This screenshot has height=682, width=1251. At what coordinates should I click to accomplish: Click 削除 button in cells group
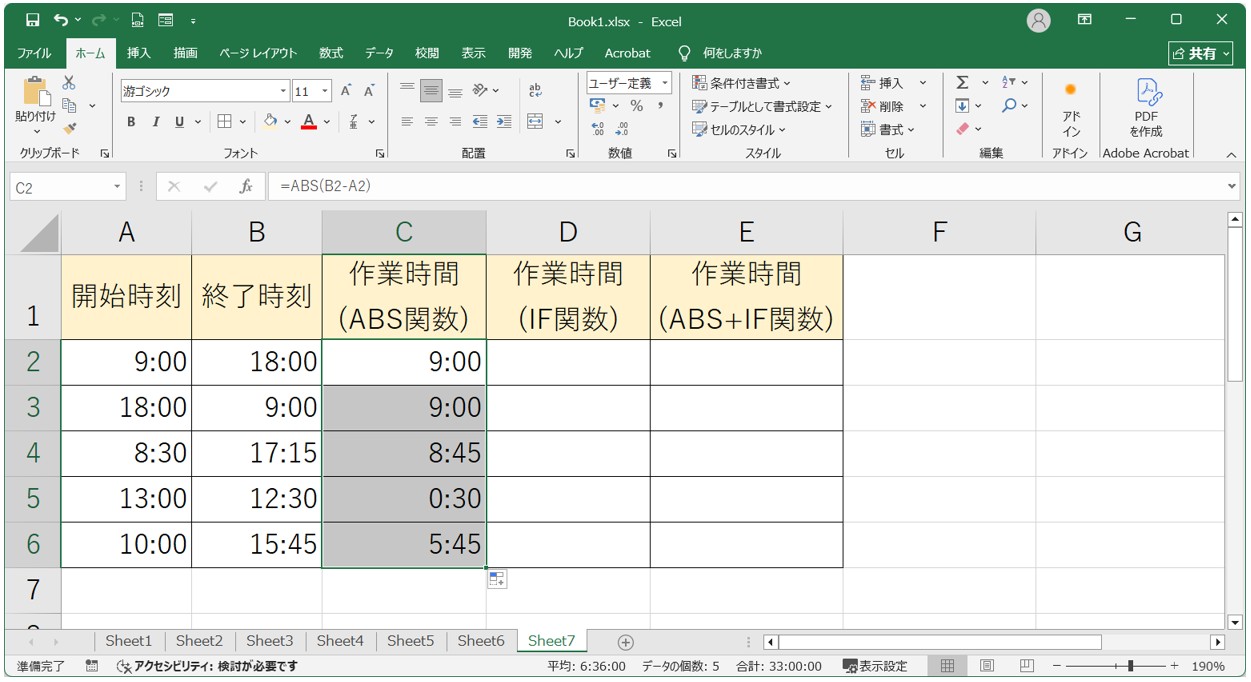(882, 106)
